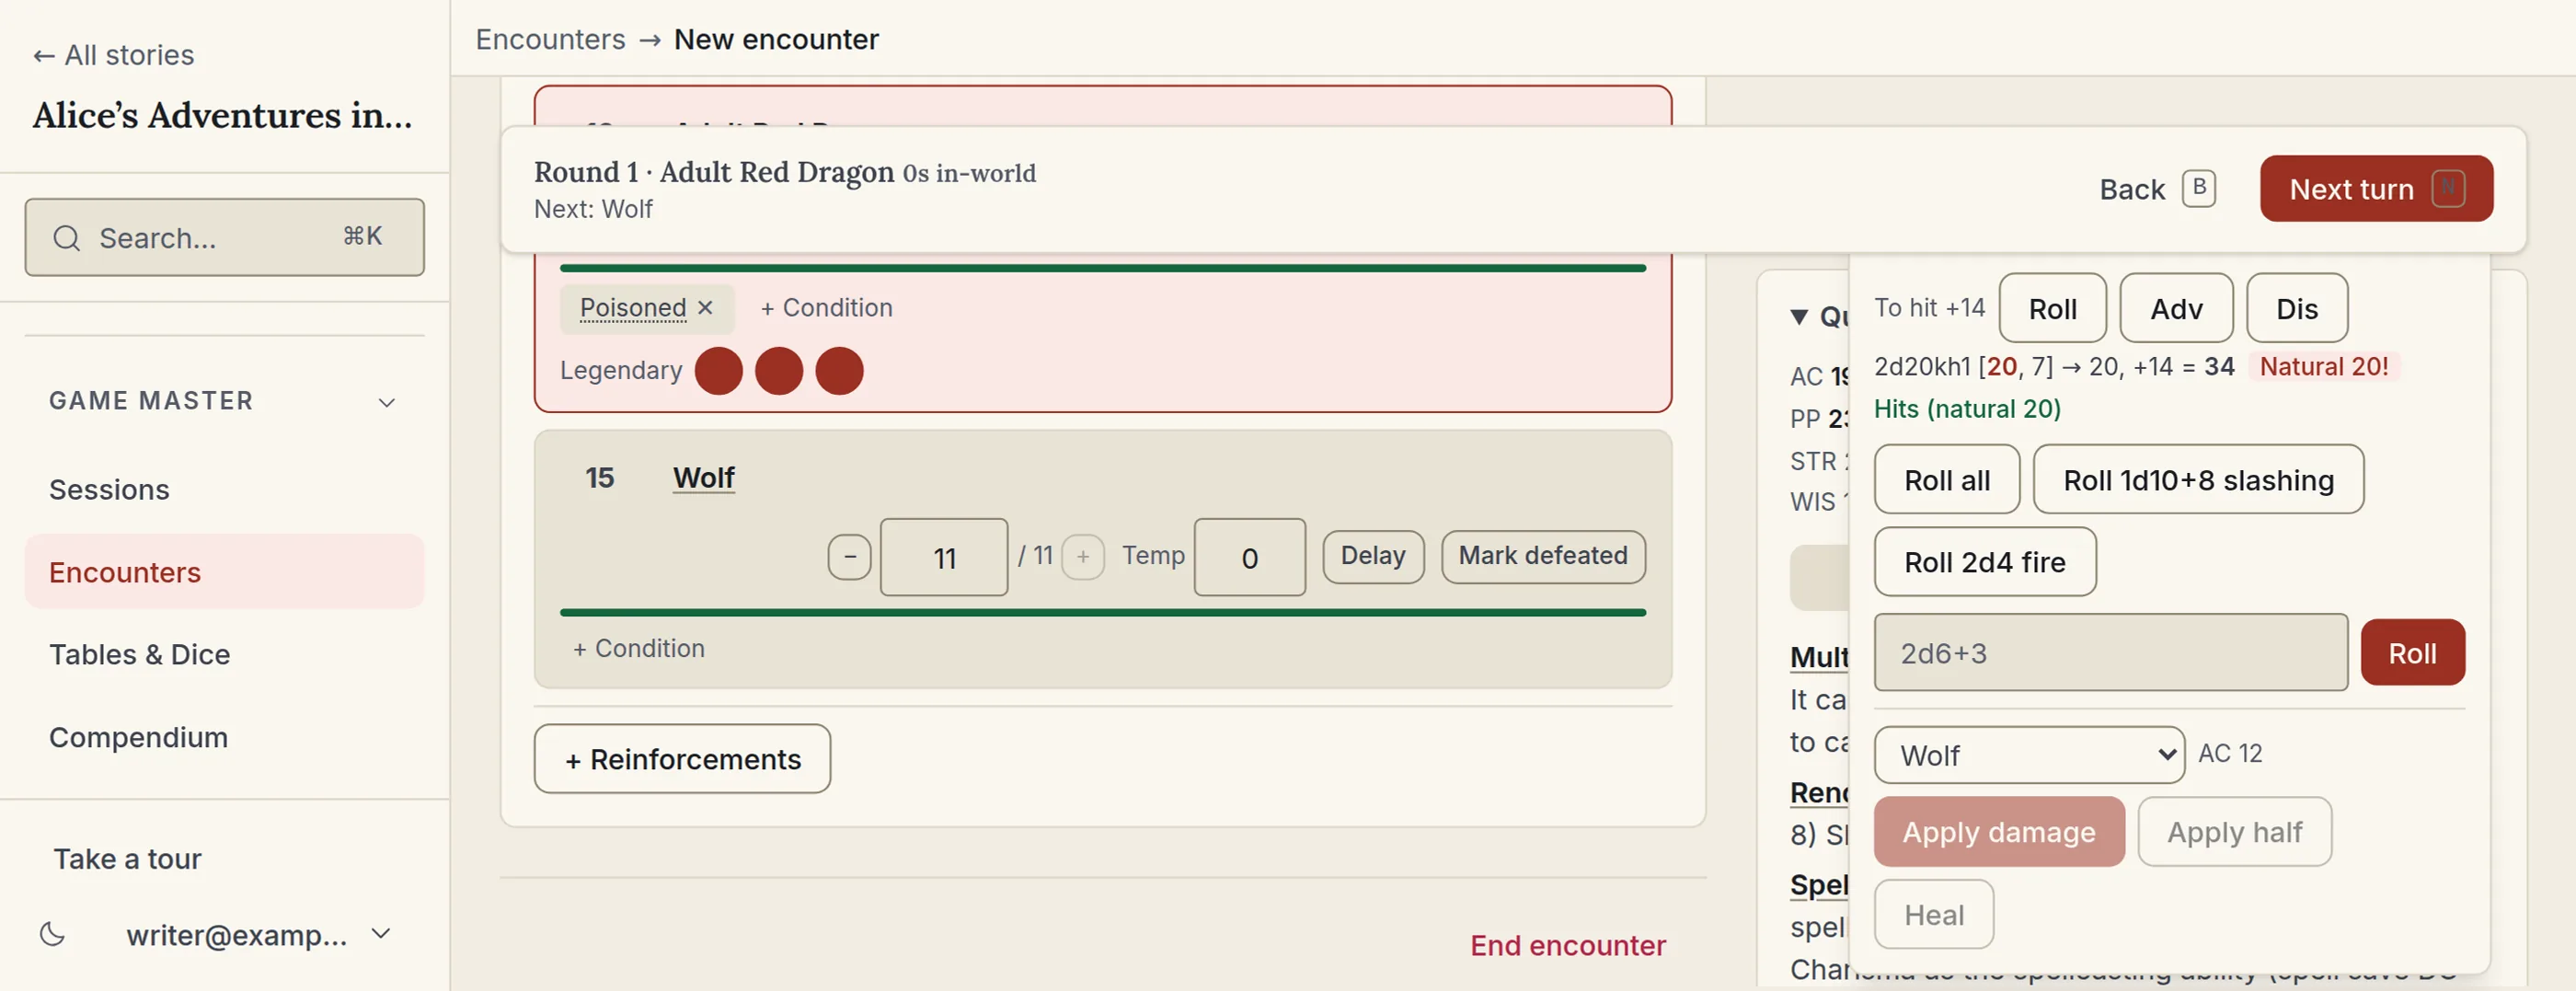
Task: Open the writer account dropdown
Action: click(381, 934)
